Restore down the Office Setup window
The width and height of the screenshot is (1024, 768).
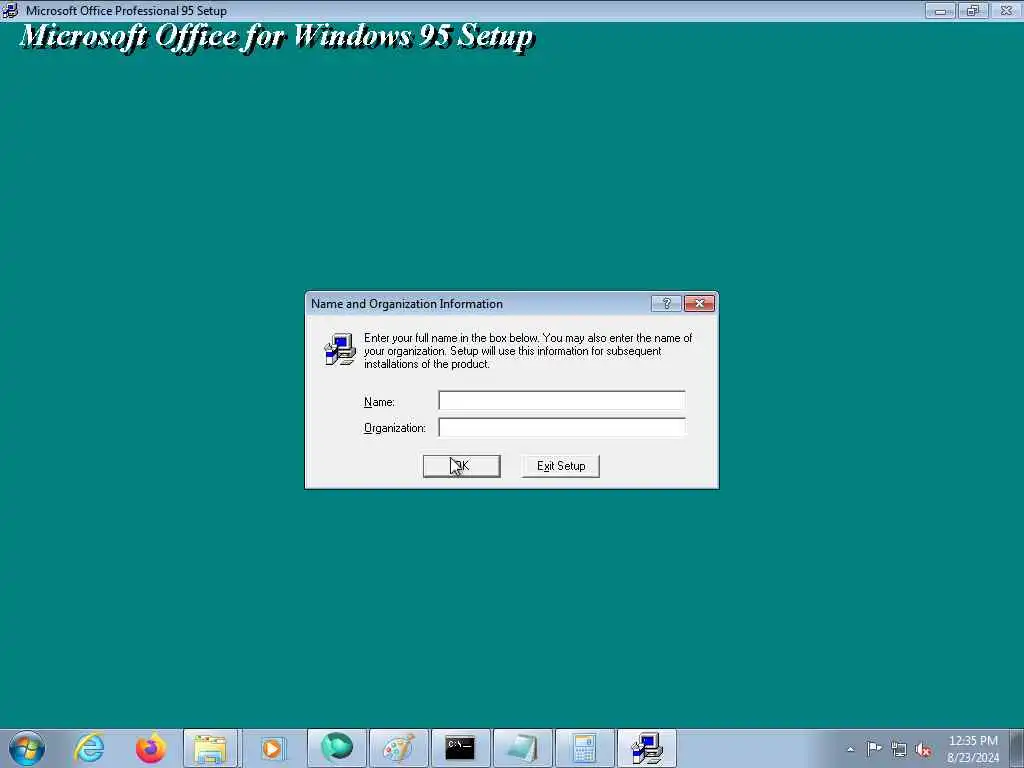(973, 11)
